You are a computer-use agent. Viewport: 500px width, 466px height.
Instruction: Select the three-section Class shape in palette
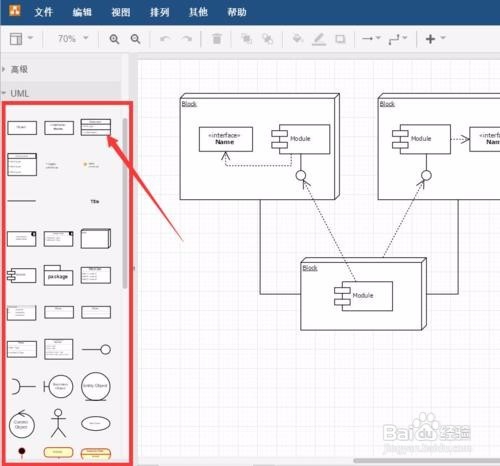[96, 127]
